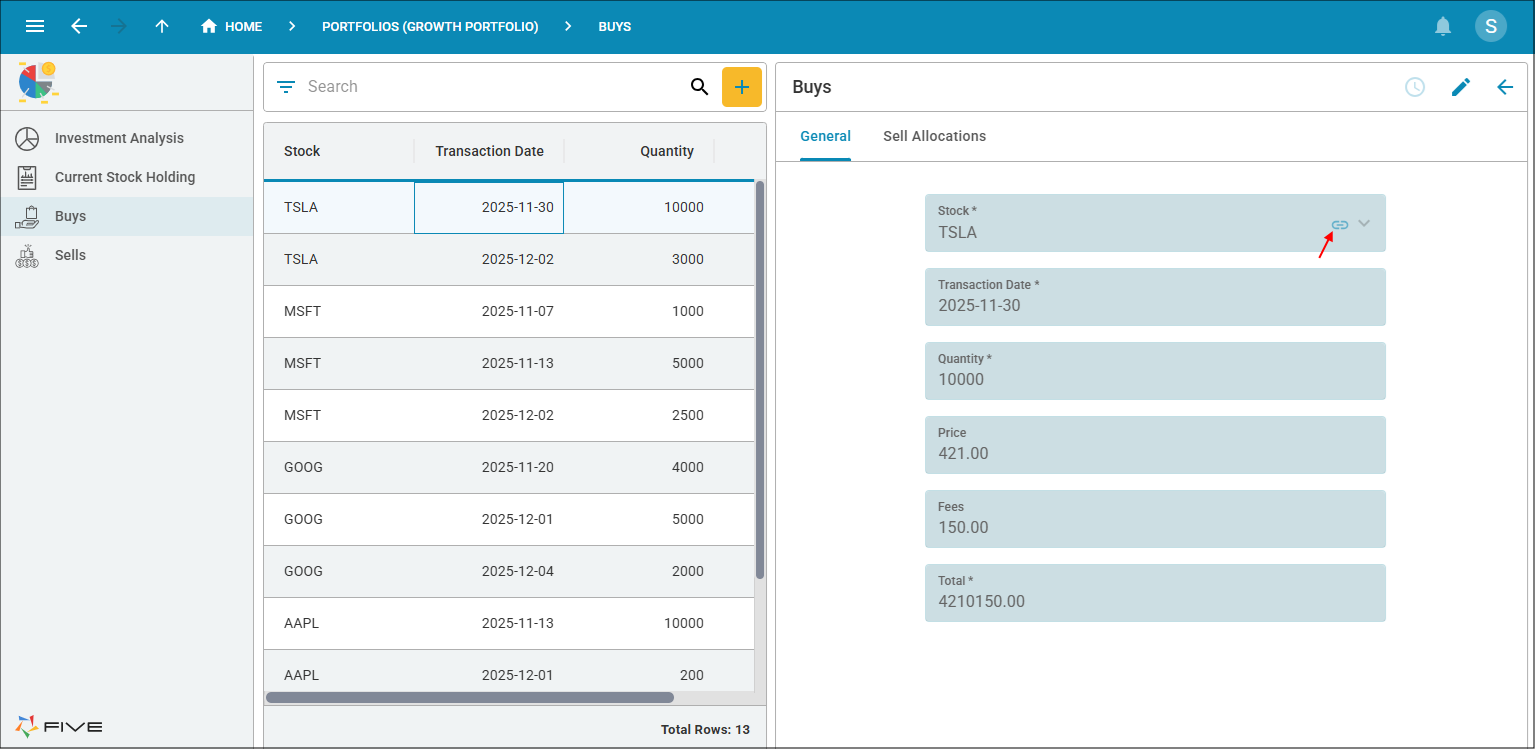Open the user avatar S menu
This screenshot has height=749, width=1535.
click(x=1491, y=26)
